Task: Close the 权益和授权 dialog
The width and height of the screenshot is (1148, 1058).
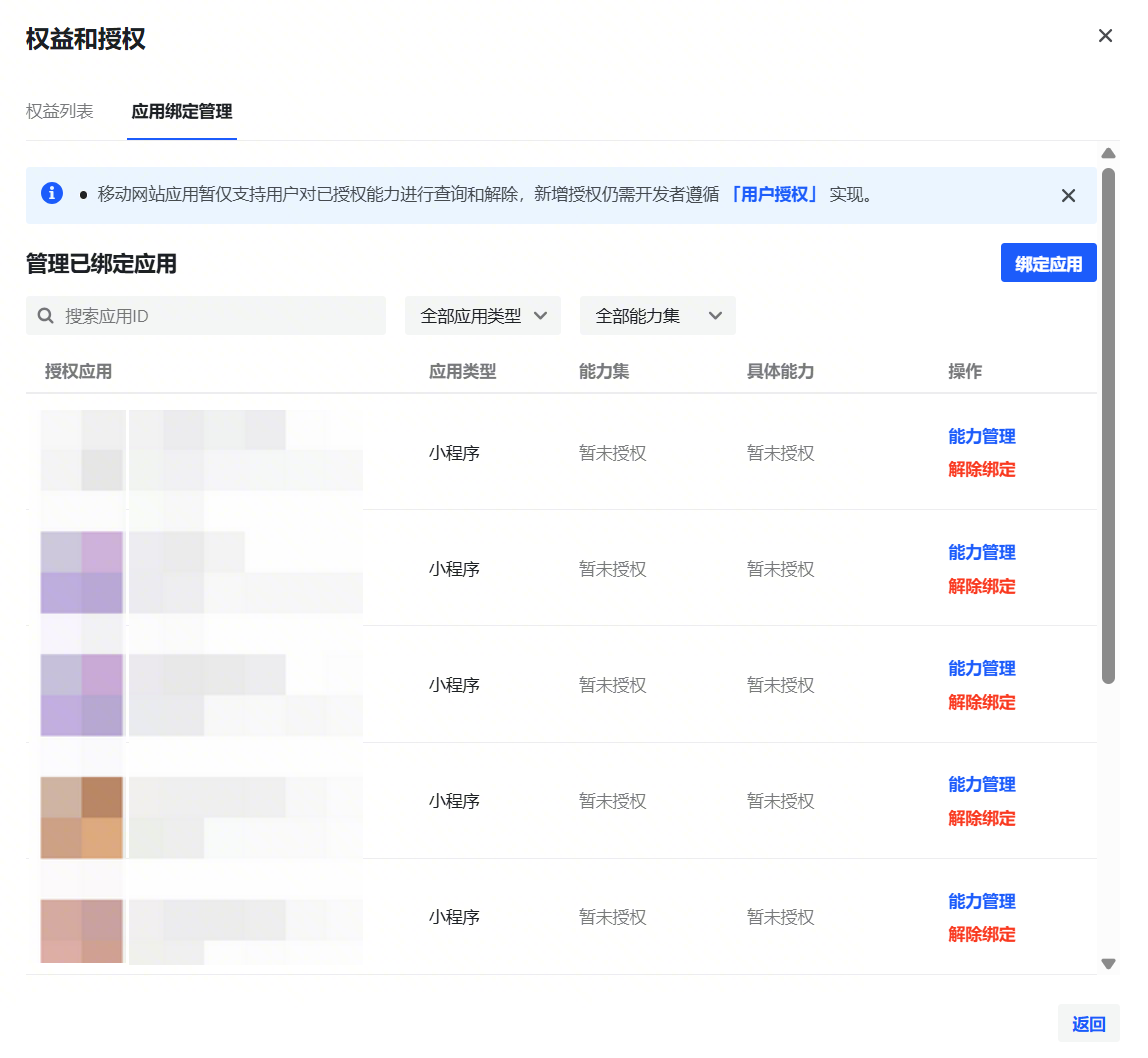Action: pos(1105,36)
